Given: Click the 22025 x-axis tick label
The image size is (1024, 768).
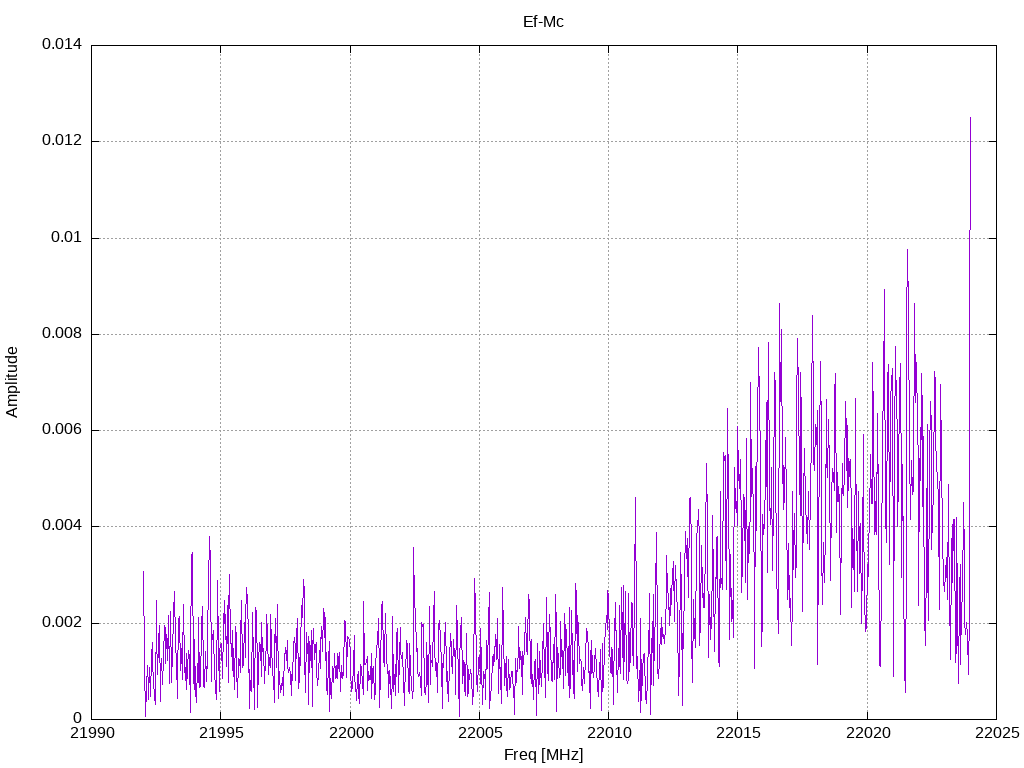Looking at the screenshot, I should (995, 735).
